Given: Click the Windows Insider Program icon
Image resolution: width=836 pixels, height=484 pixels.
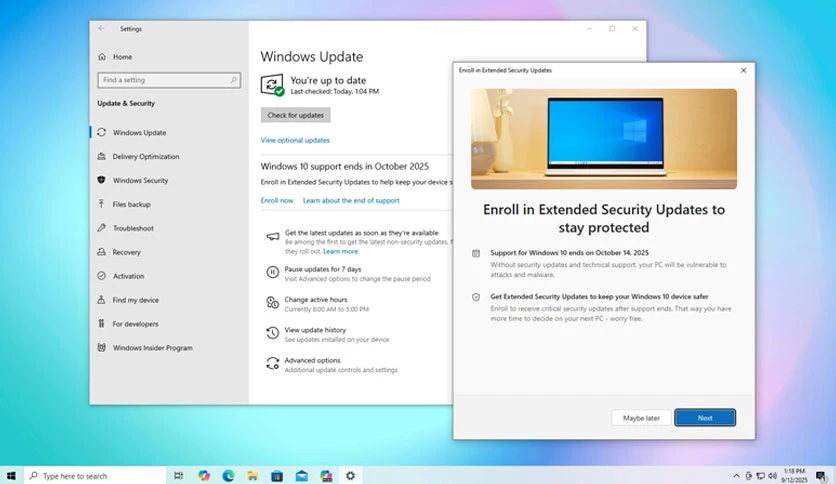Looking at the screenshot, I should click(101, 348).
